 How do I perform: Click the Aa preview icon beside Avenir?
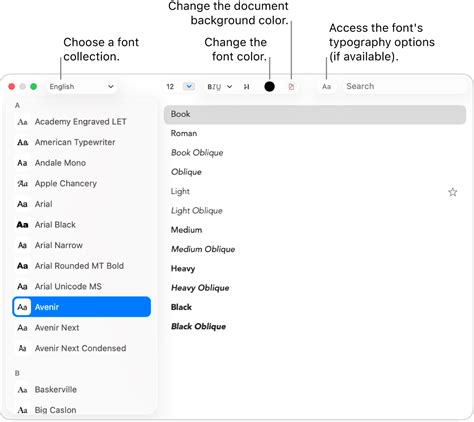[x=22, y=307]
